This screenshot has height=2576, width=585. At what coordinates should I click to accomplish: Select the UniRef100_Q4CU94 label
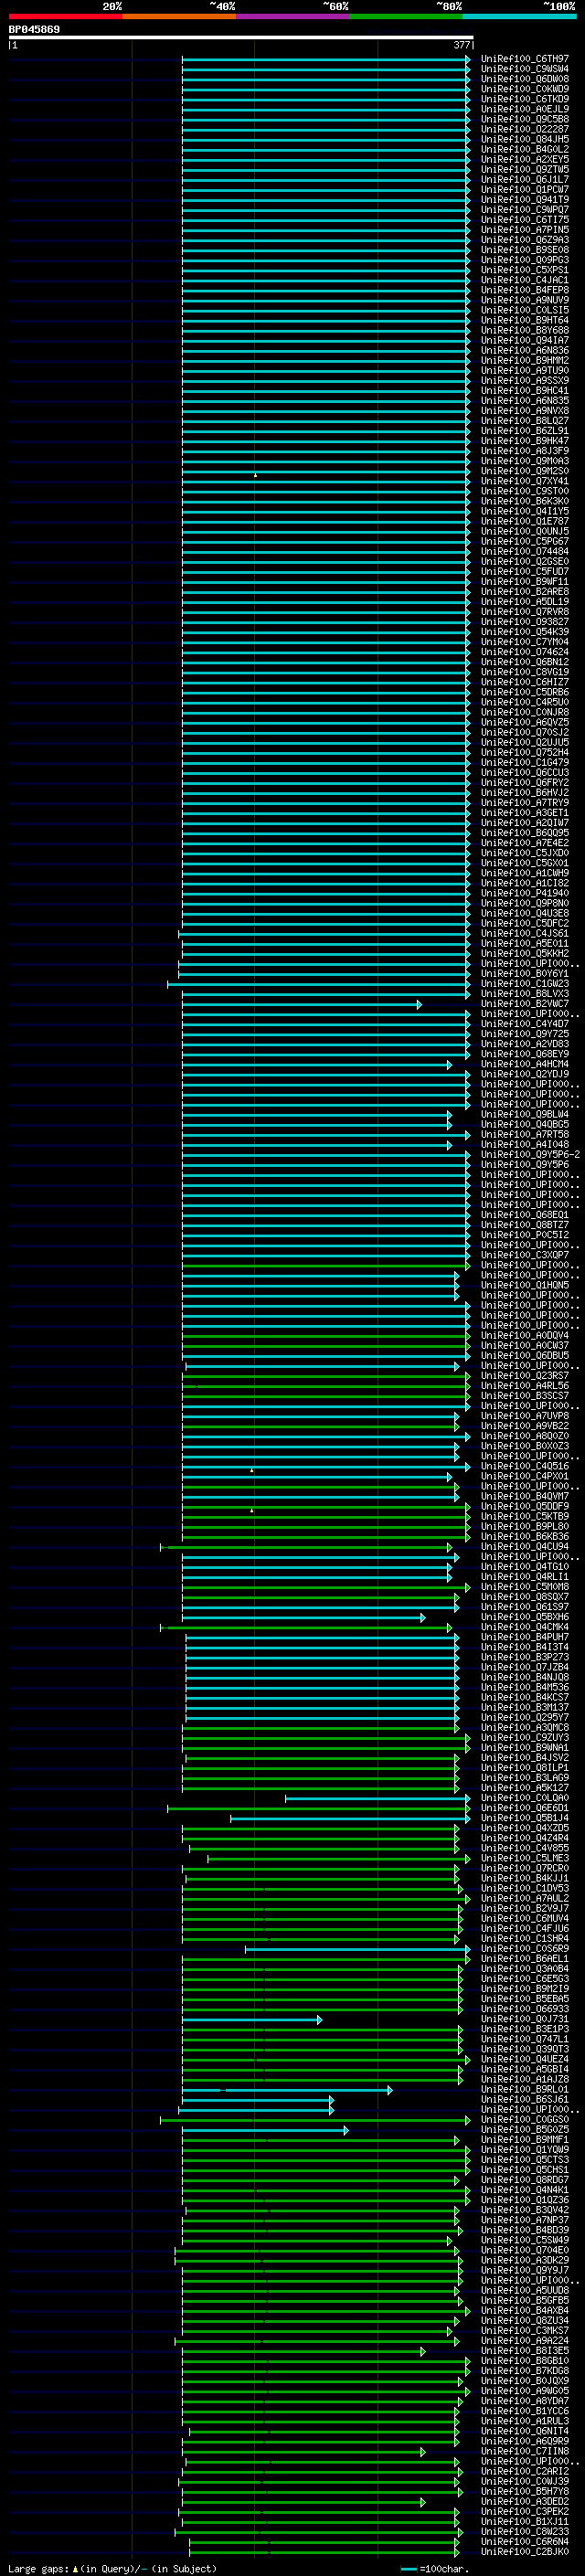click(524, 1546)
